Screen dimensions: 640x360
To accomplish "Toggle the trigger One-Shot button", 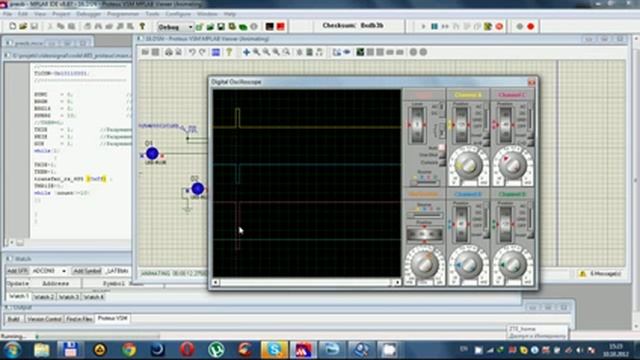I will (x=442, y=155).
